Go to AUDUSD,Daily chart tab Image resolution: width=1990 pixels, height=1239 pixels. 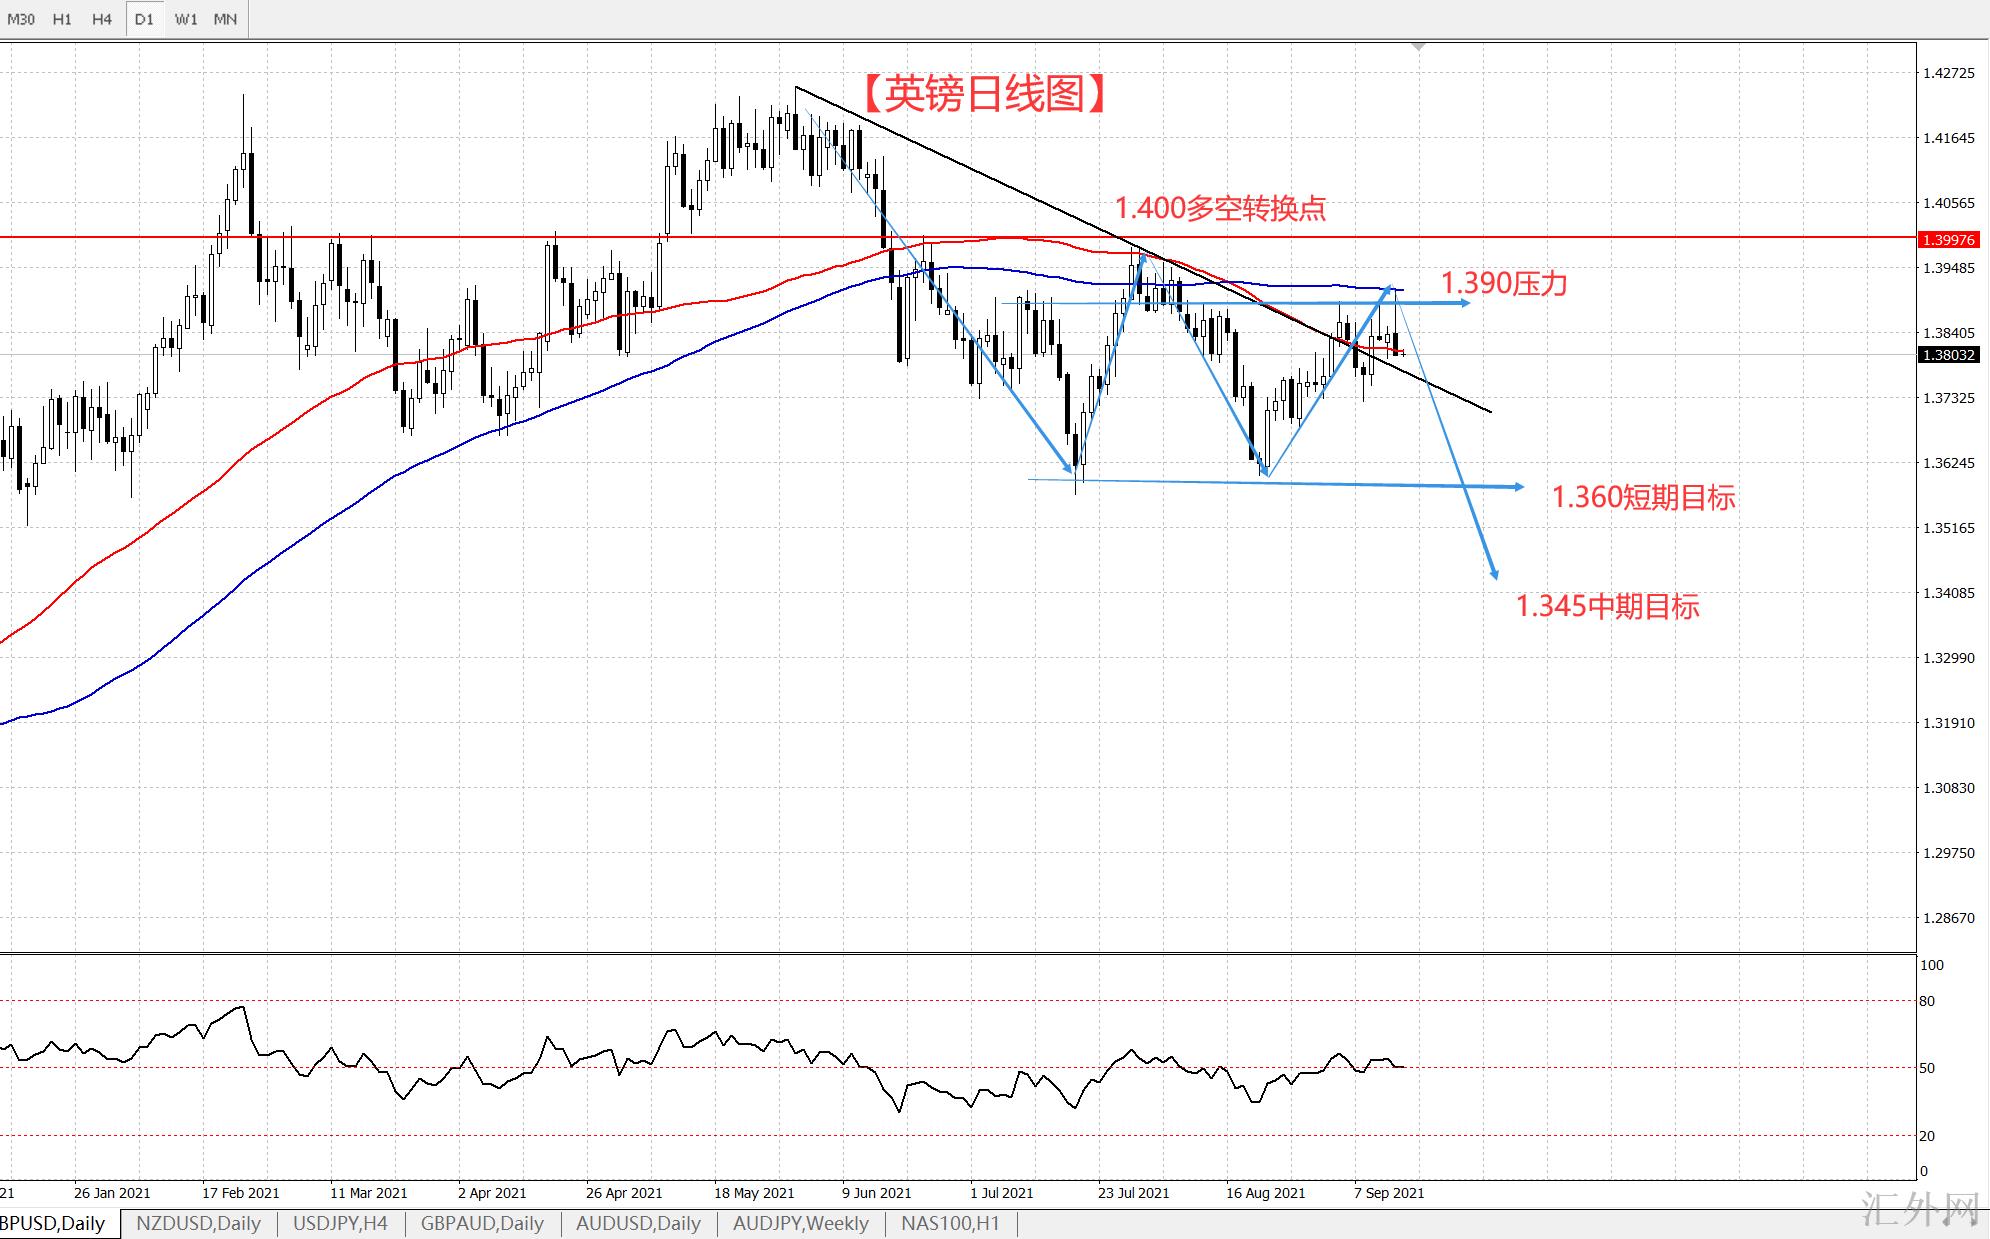[x=638, y=1223]
